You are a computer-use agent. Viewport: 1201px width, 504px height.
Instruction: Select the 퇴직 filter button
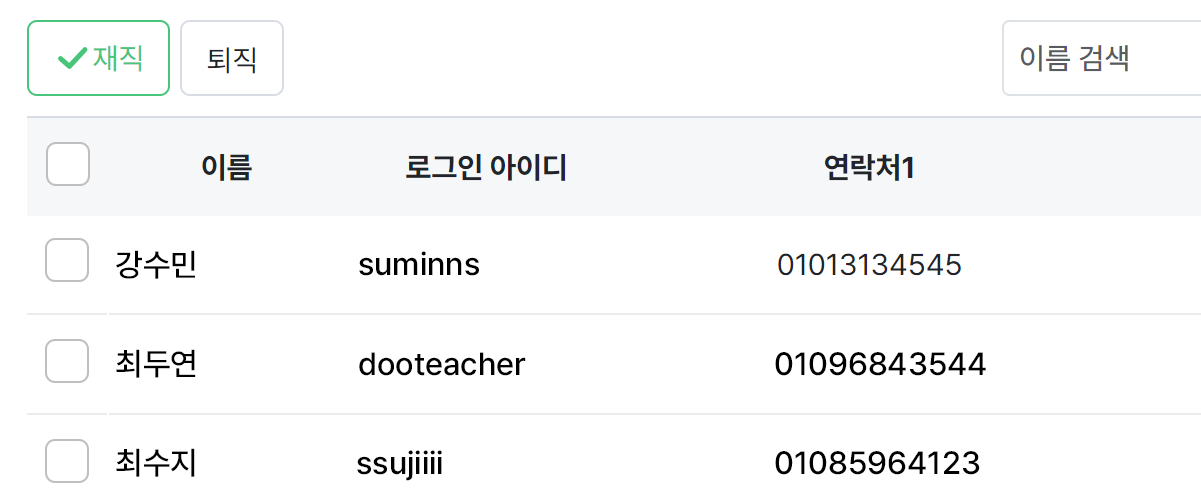pyautogui.click(x=232, y=59)
